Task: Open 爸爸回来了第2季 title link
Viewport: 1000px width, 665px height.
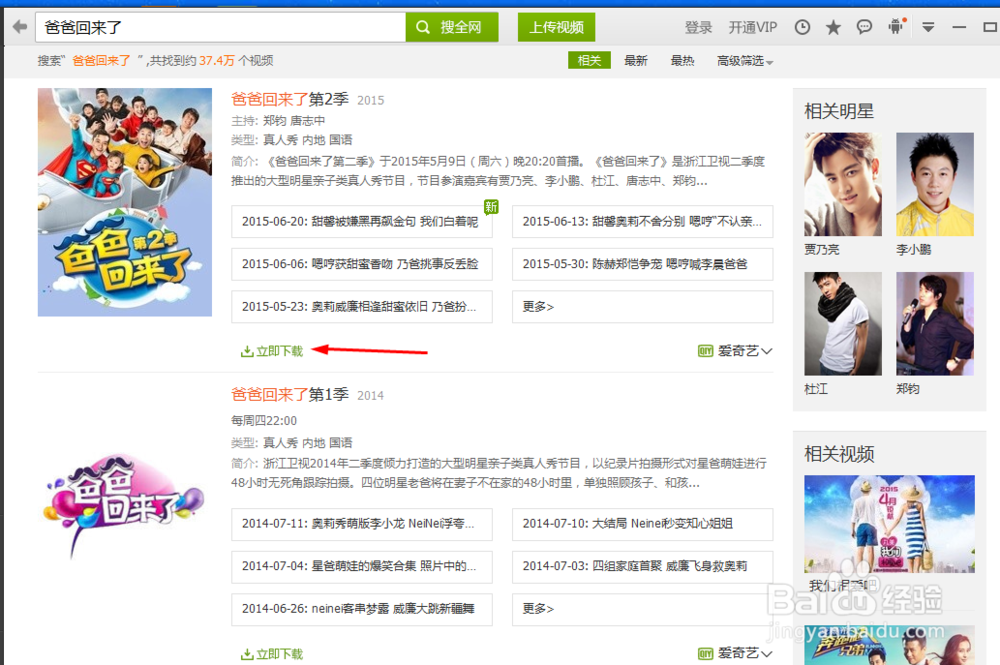Action: pos(290,99)
